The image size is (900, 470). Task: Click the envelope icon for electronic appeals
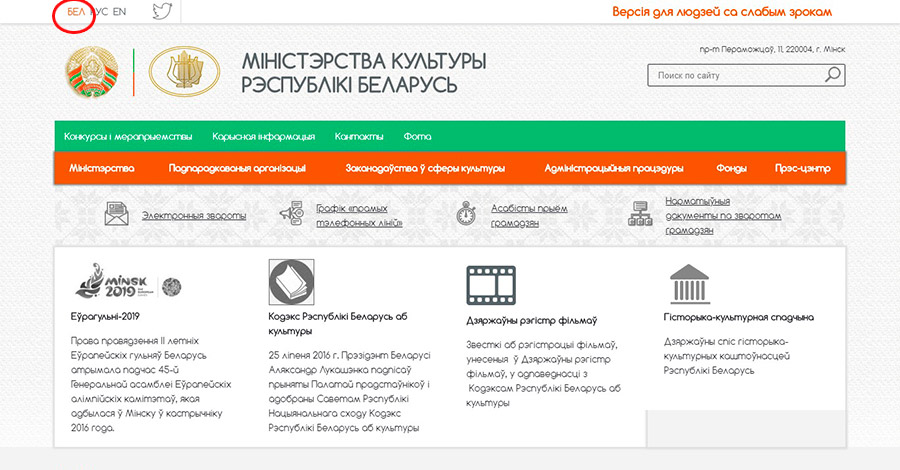pyautogui.click(x=118, y=214)
